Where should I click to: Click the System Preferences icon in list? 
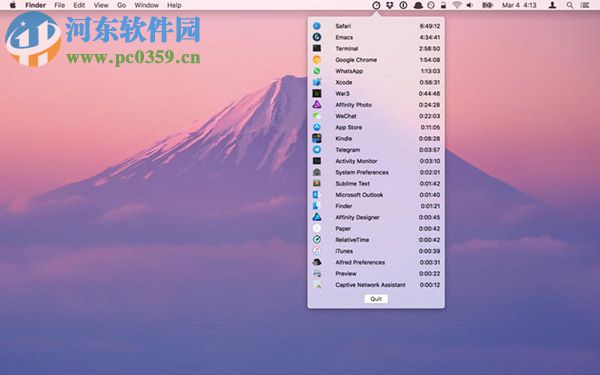(317, 172)
